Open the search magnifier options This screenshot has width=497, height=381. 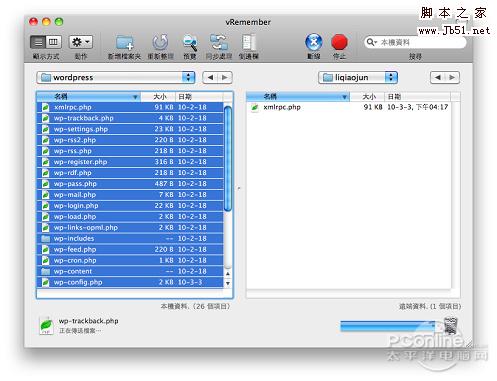click(371, 42)
